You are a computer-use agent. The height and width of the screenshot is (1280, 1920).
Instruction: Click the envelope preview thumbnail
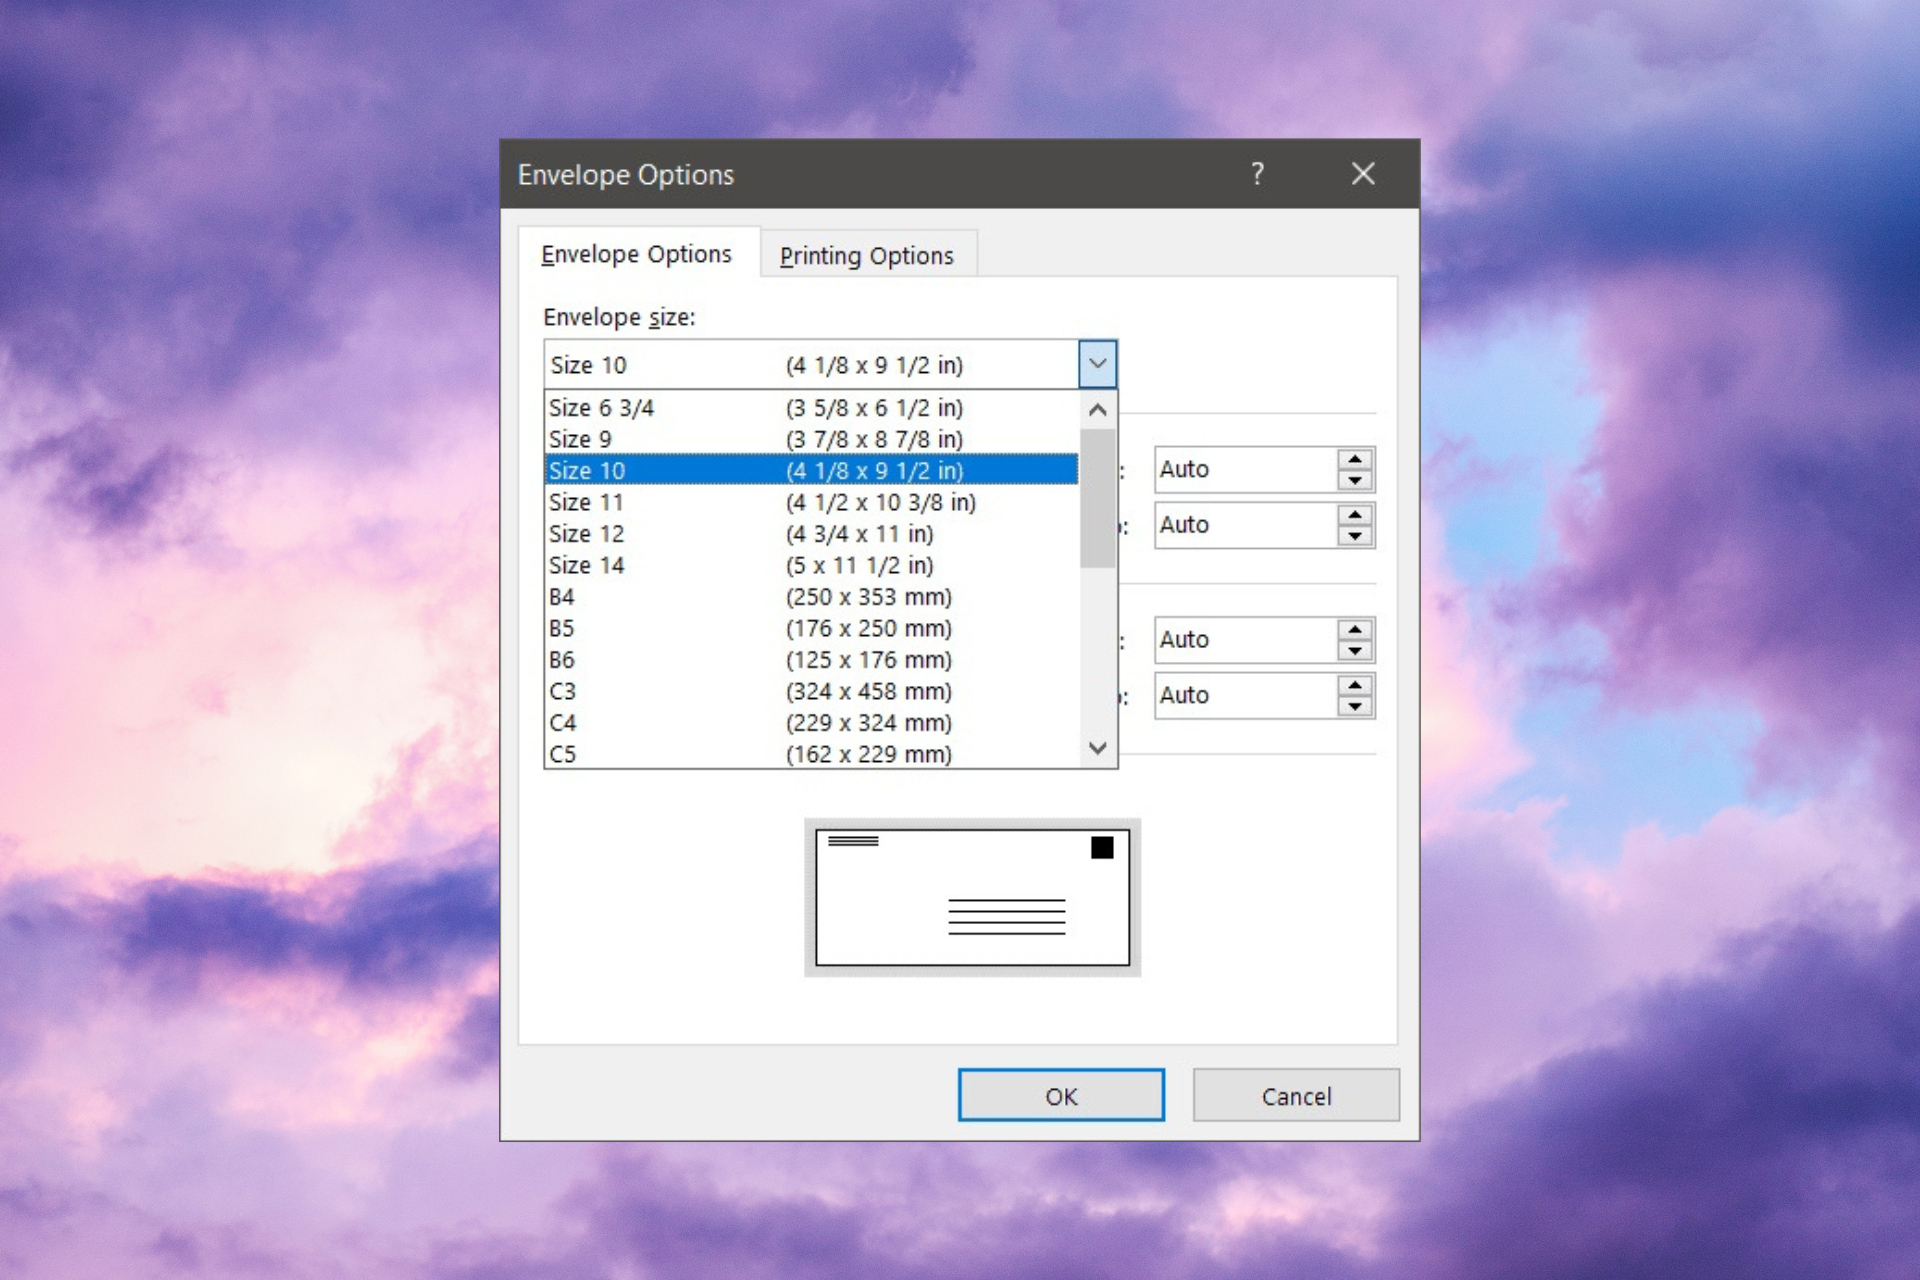pyautogui.click(x=972, y=897)
